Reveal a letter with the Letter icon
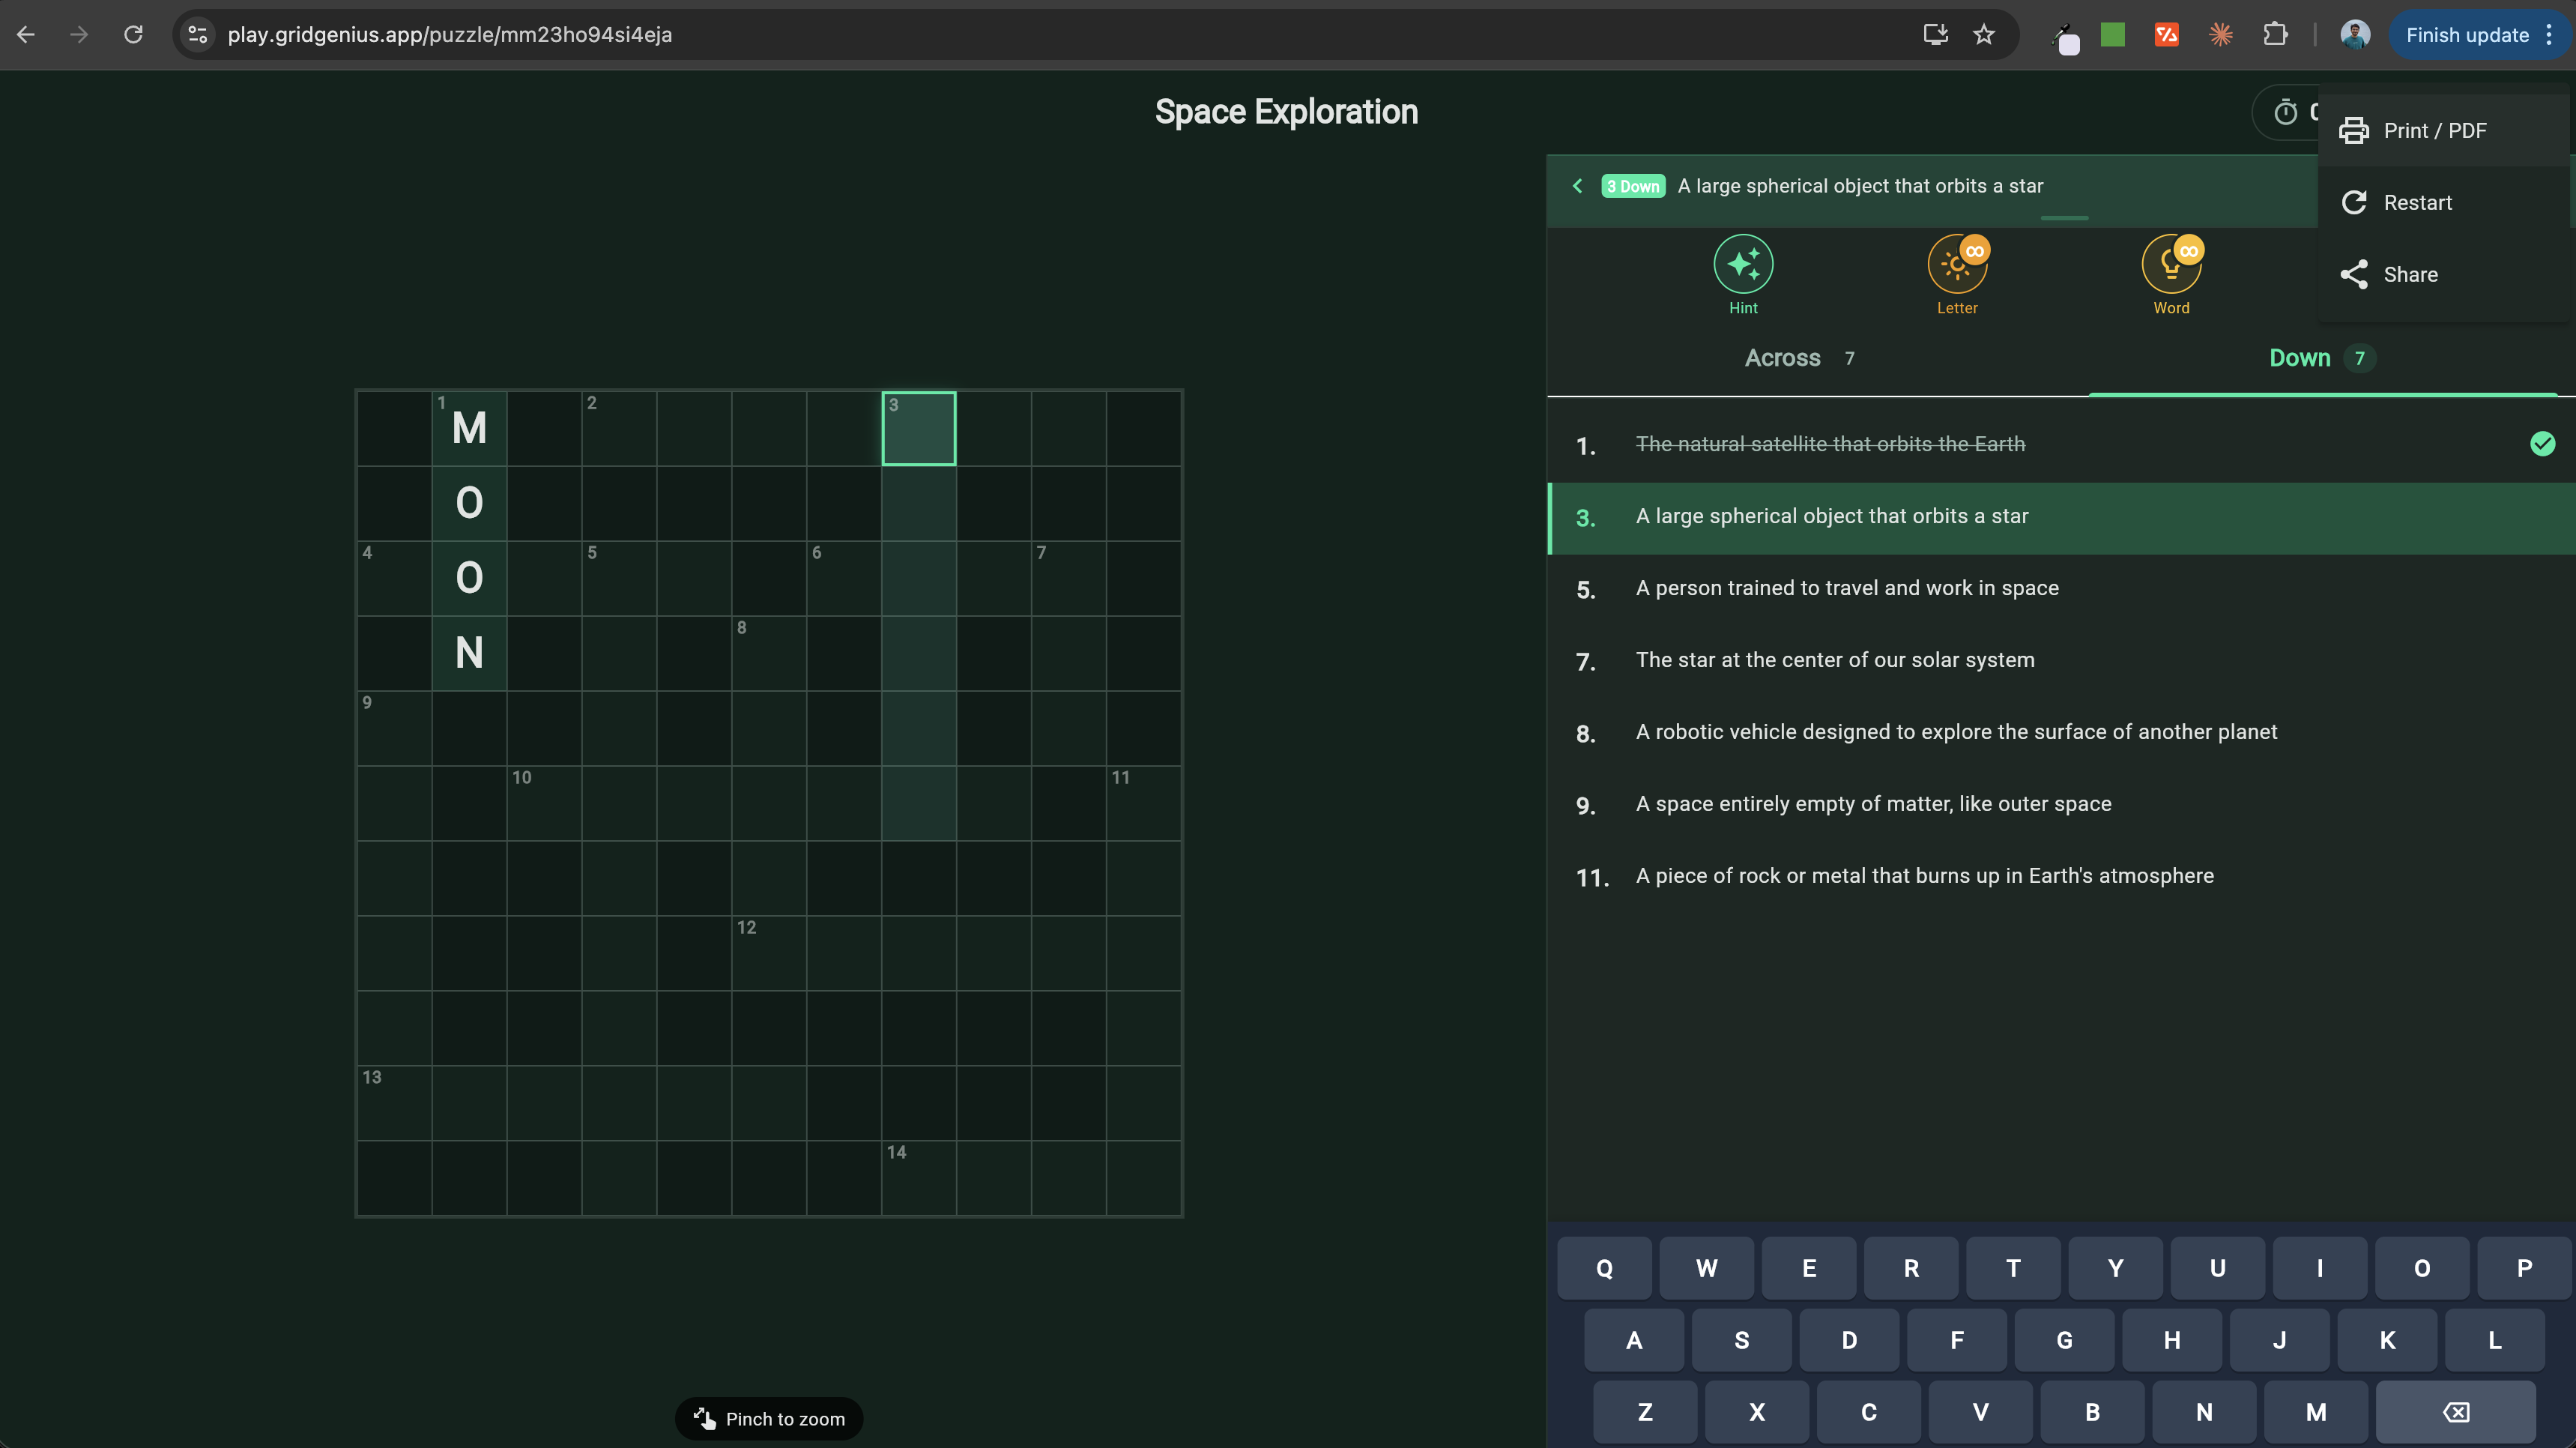This screenshot has height=1448, width=2576. click(x=1956, y=264)
